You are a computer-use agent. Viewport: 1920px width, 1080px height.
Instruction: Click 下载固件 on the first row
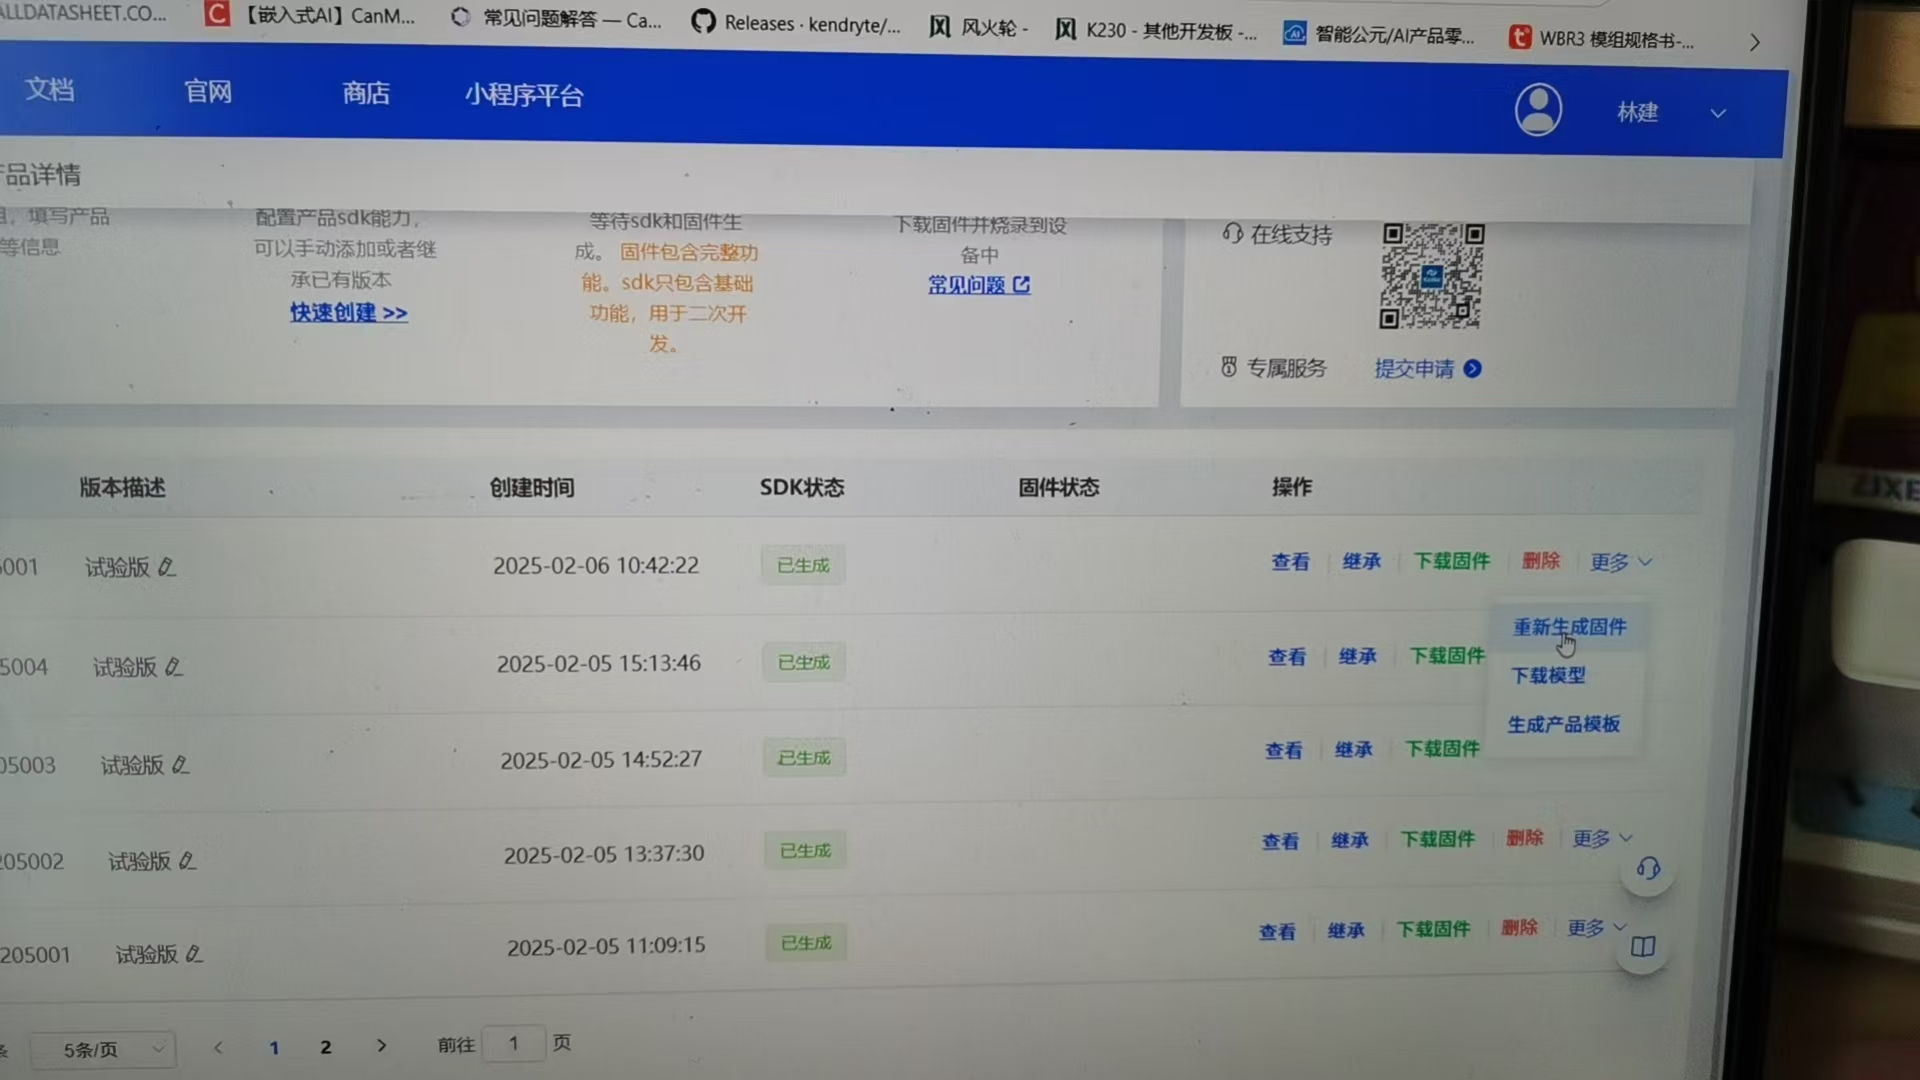pos(1451,561)
